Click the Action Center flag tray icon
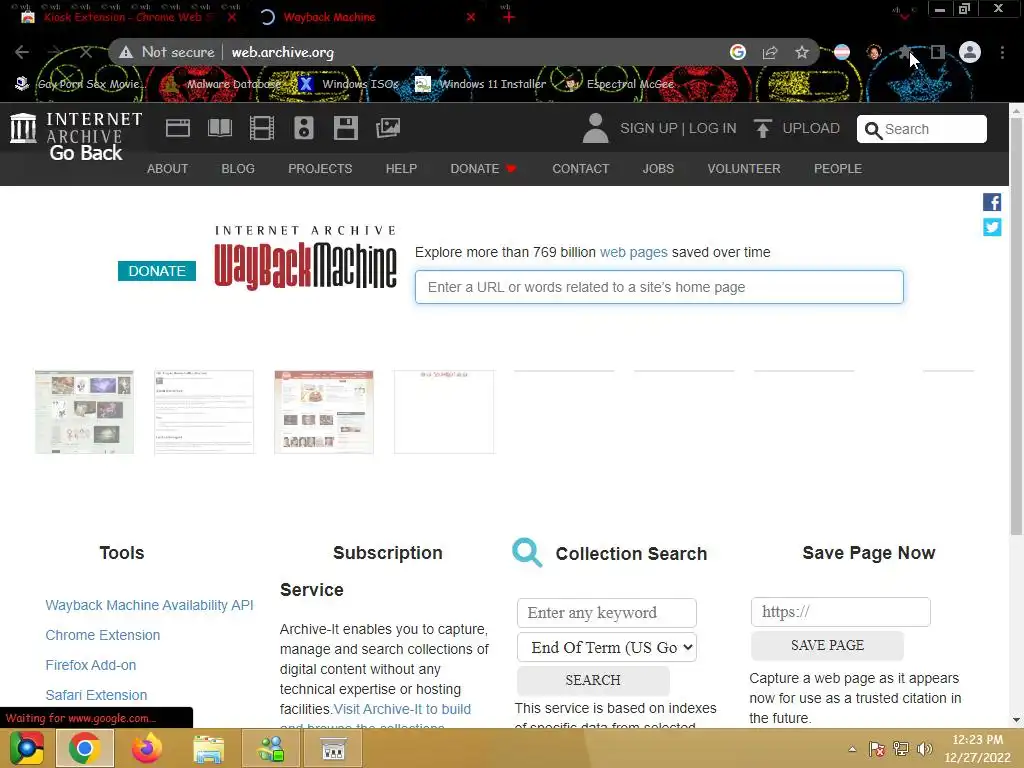Screen dimensions: 1024x768 tap(876, 749)
